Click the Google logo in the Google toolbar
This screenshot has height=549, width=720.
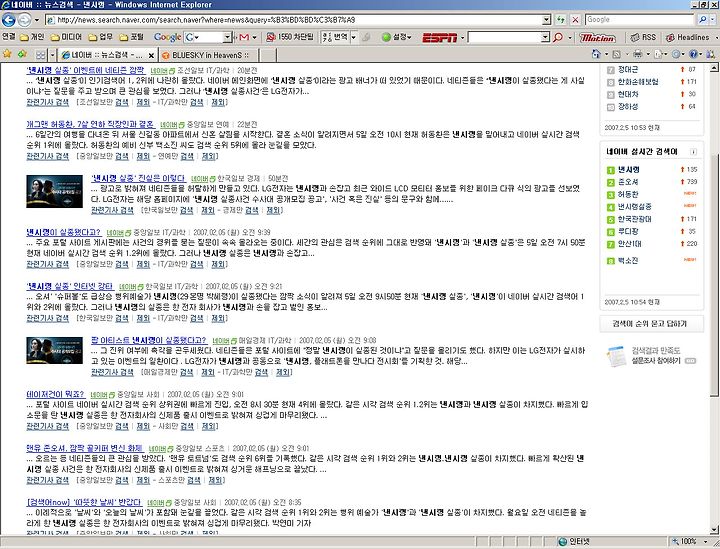pyautogui.click(x=167, y=37)
